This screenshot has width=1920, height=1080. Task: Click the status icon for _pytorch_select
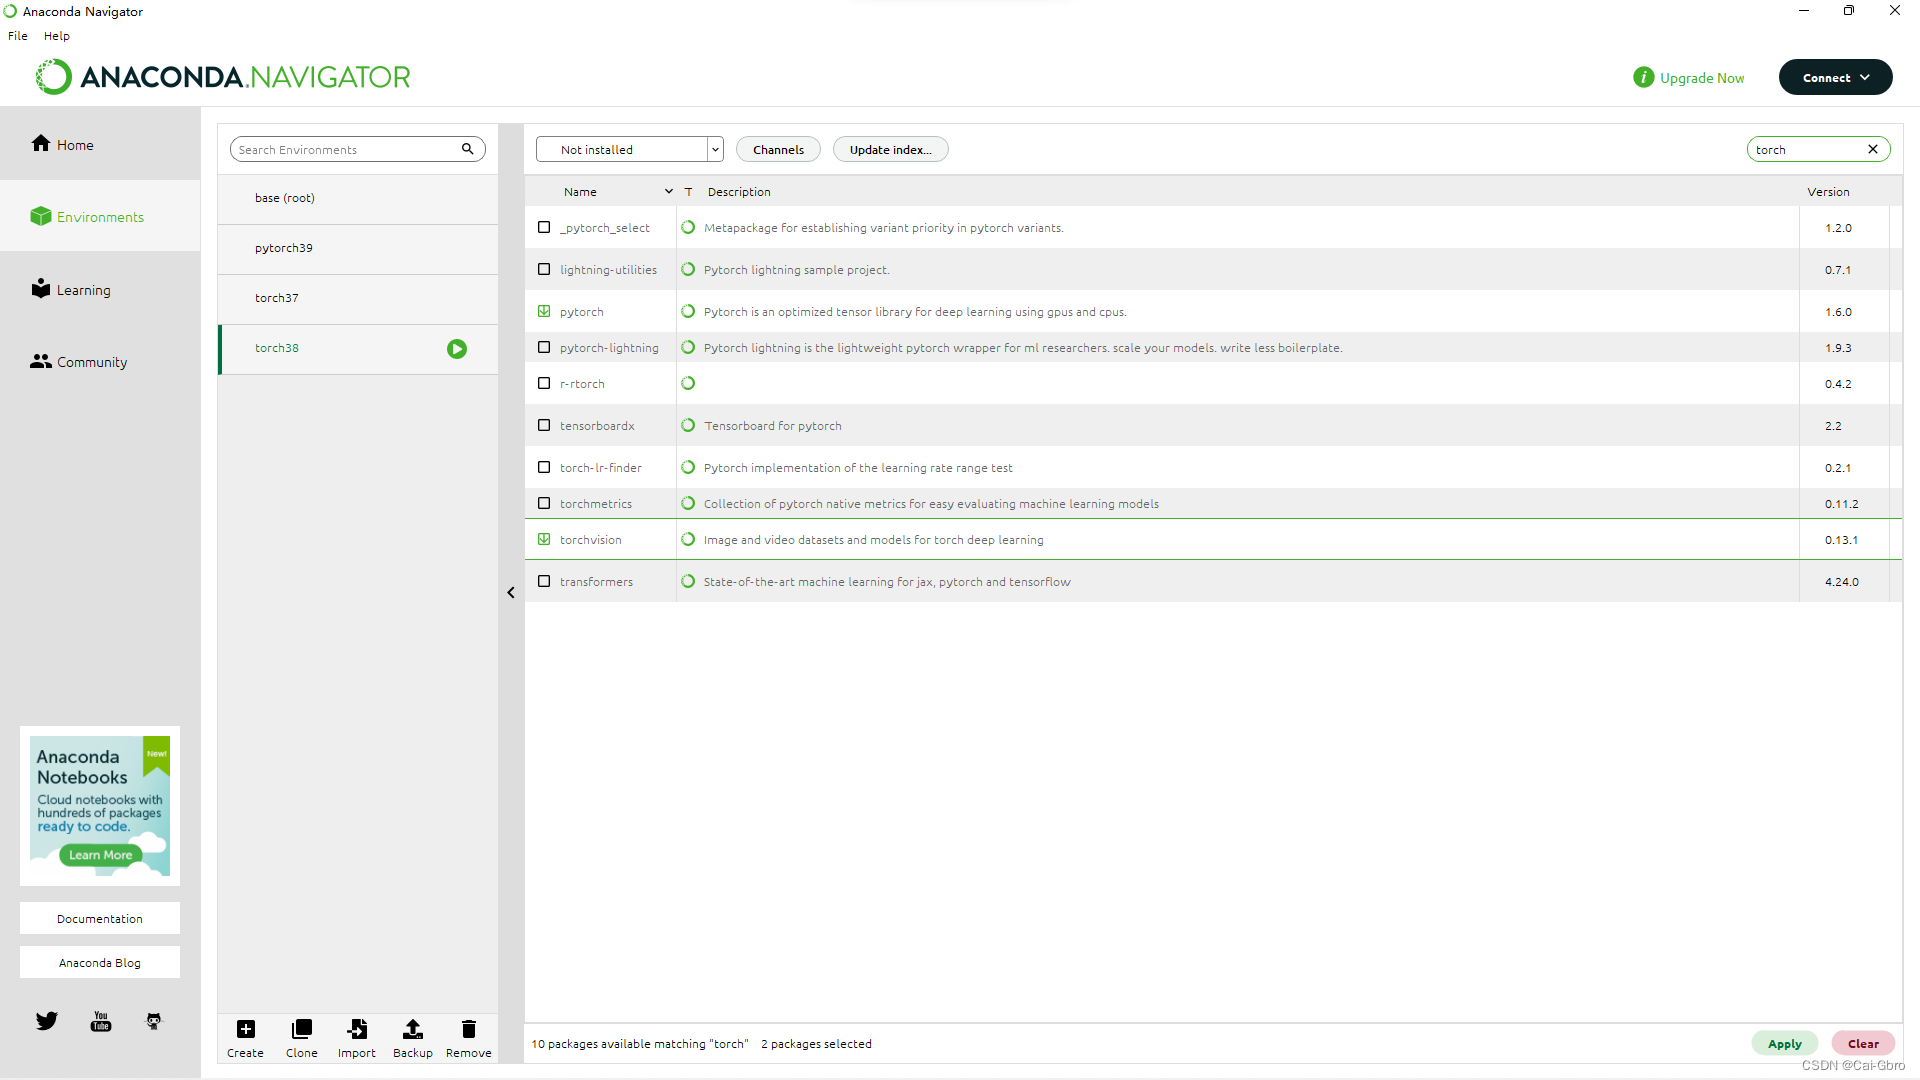[x=688, y=227]
